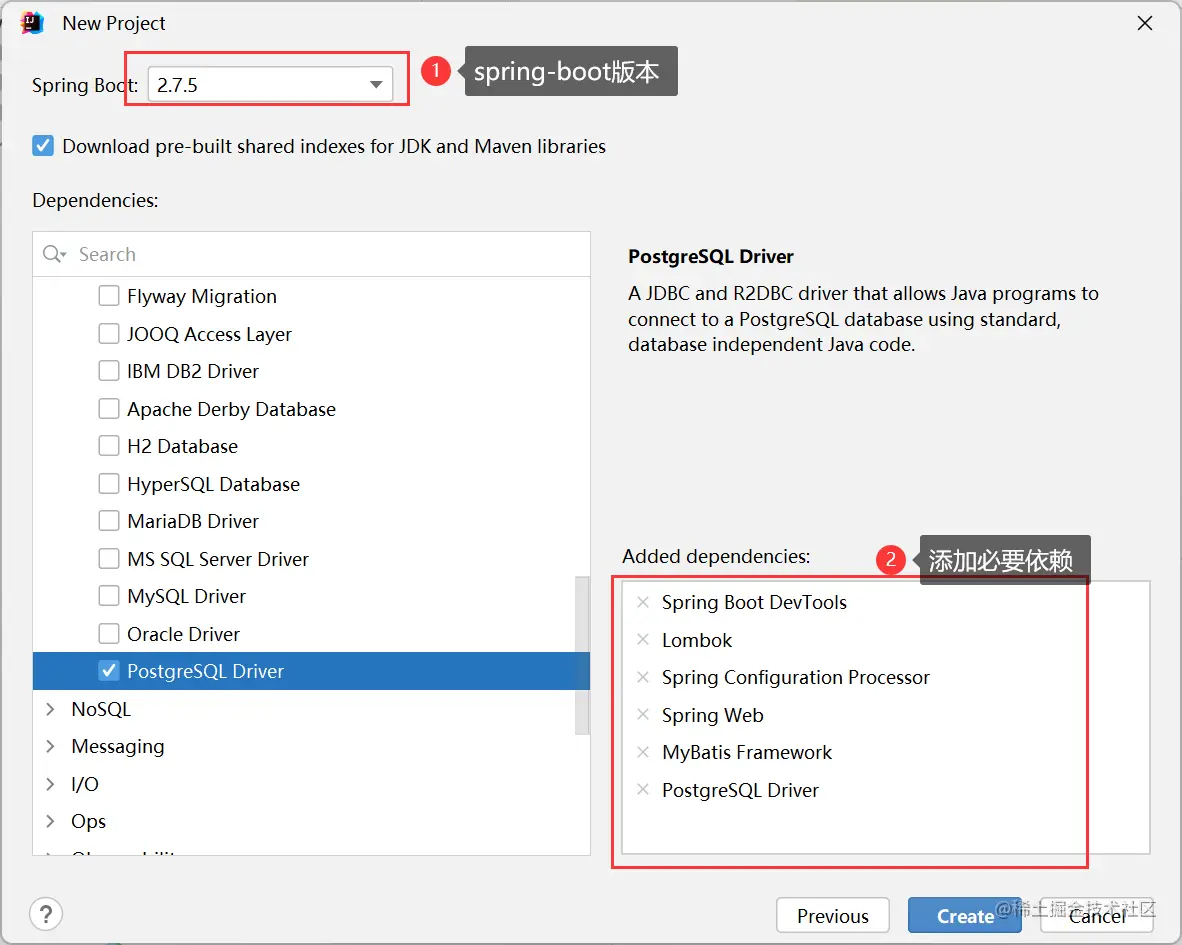
Task: Enable the Oracle Driver checkbox
Action: [109, 633]
